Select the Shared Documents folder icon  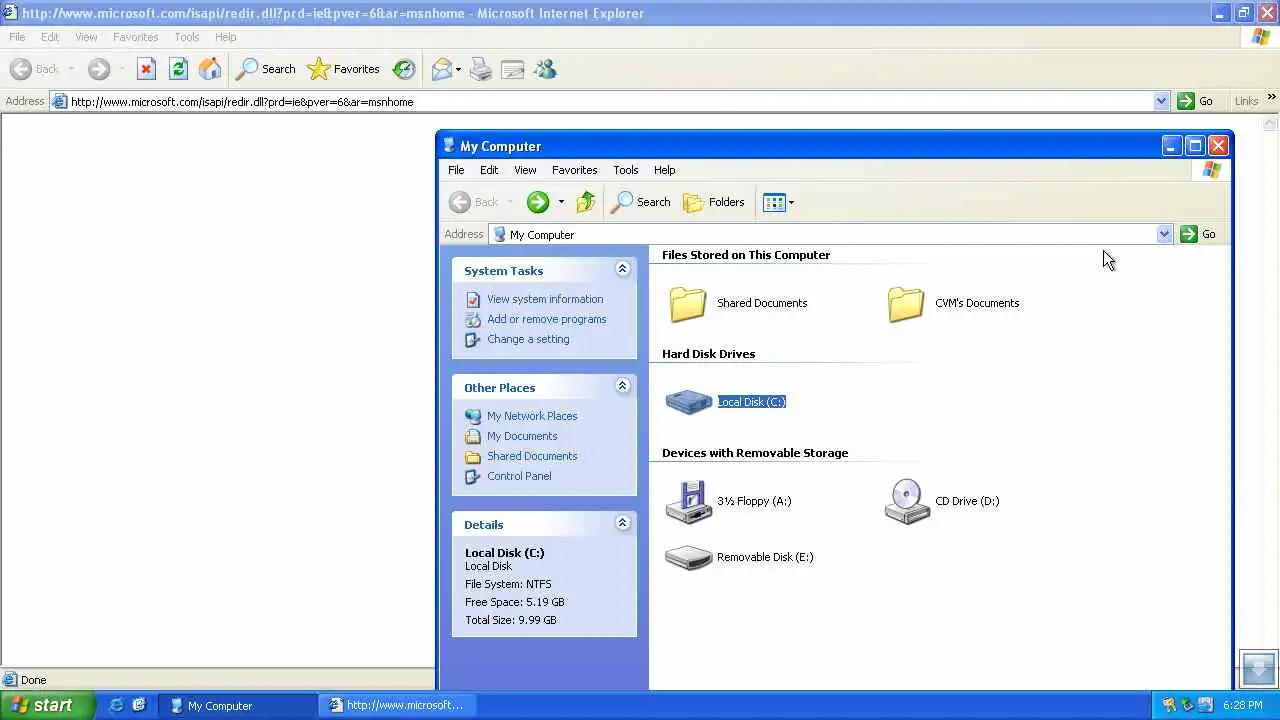point(688,303)
